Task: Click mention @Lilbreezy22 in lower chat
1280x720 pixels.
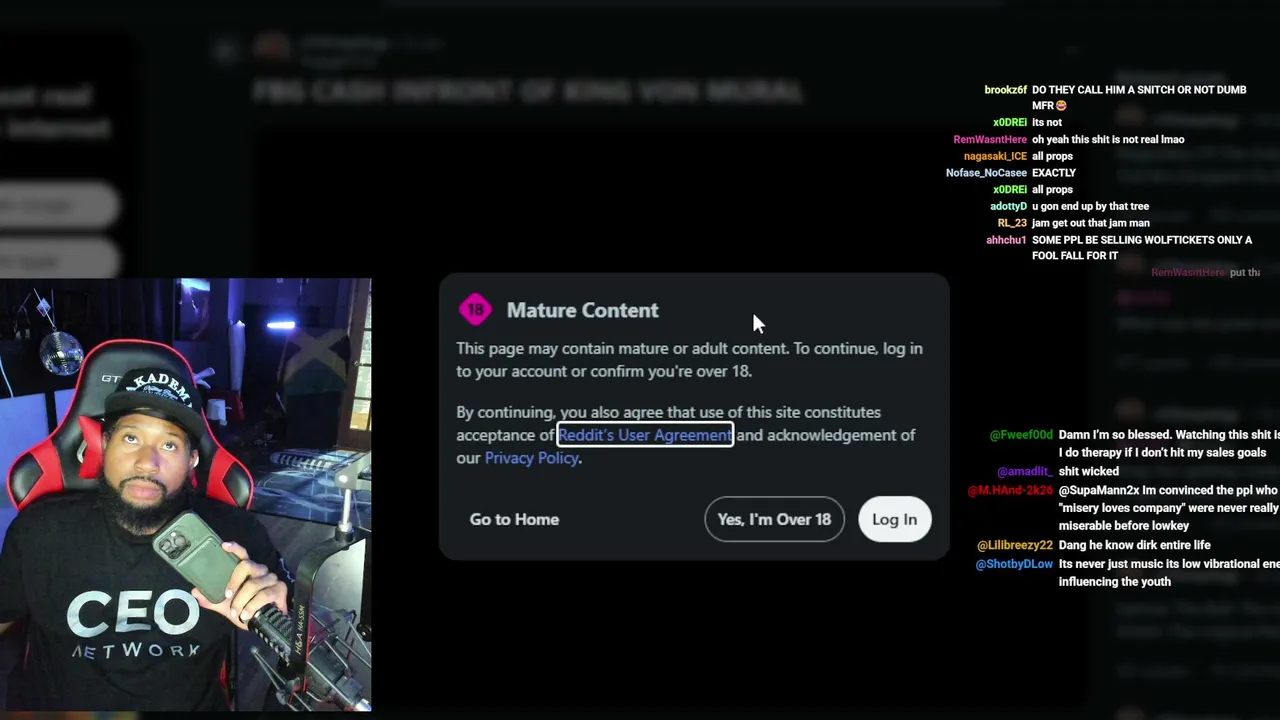Action: click(1015, 545)
